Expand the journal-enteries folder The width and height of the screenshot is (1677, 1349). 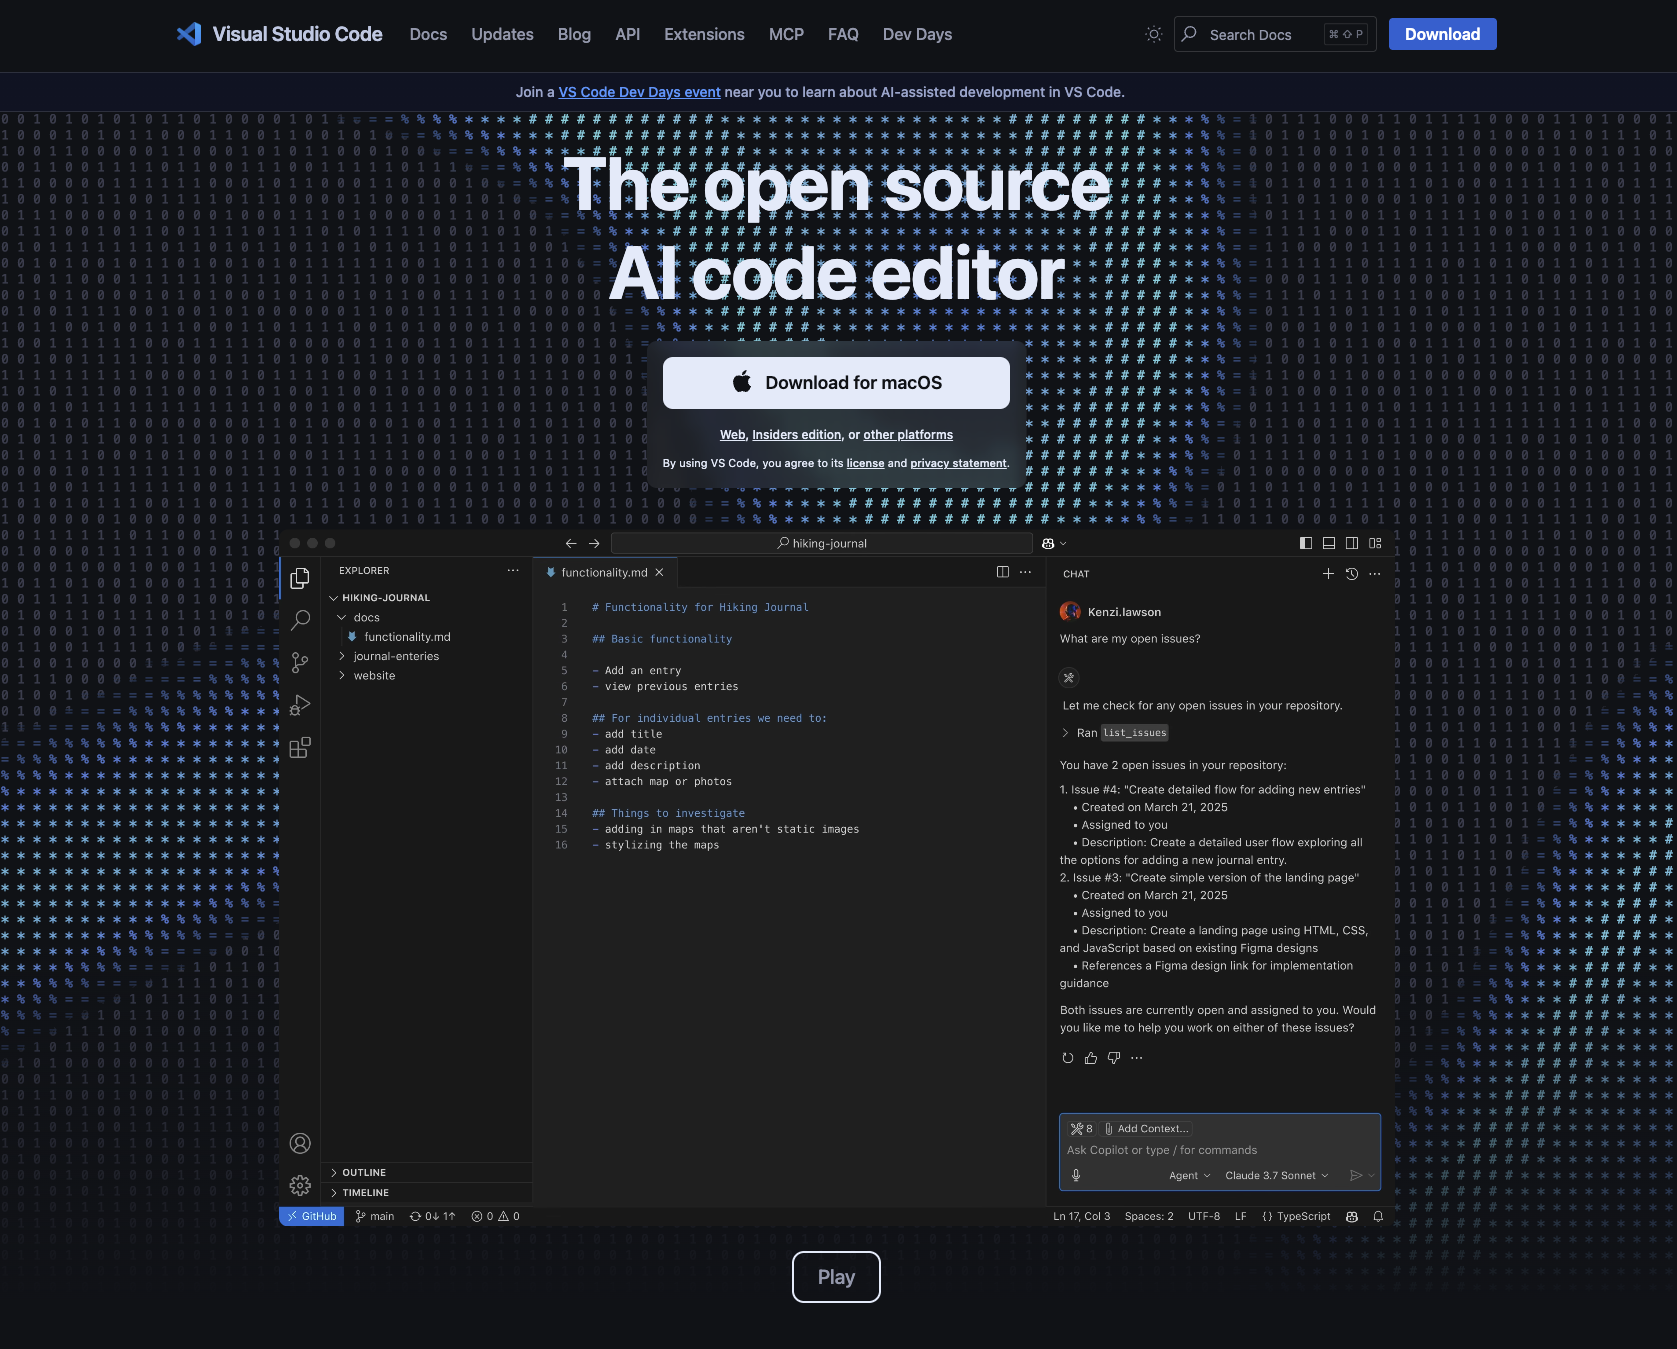click(x=342, y=656)
